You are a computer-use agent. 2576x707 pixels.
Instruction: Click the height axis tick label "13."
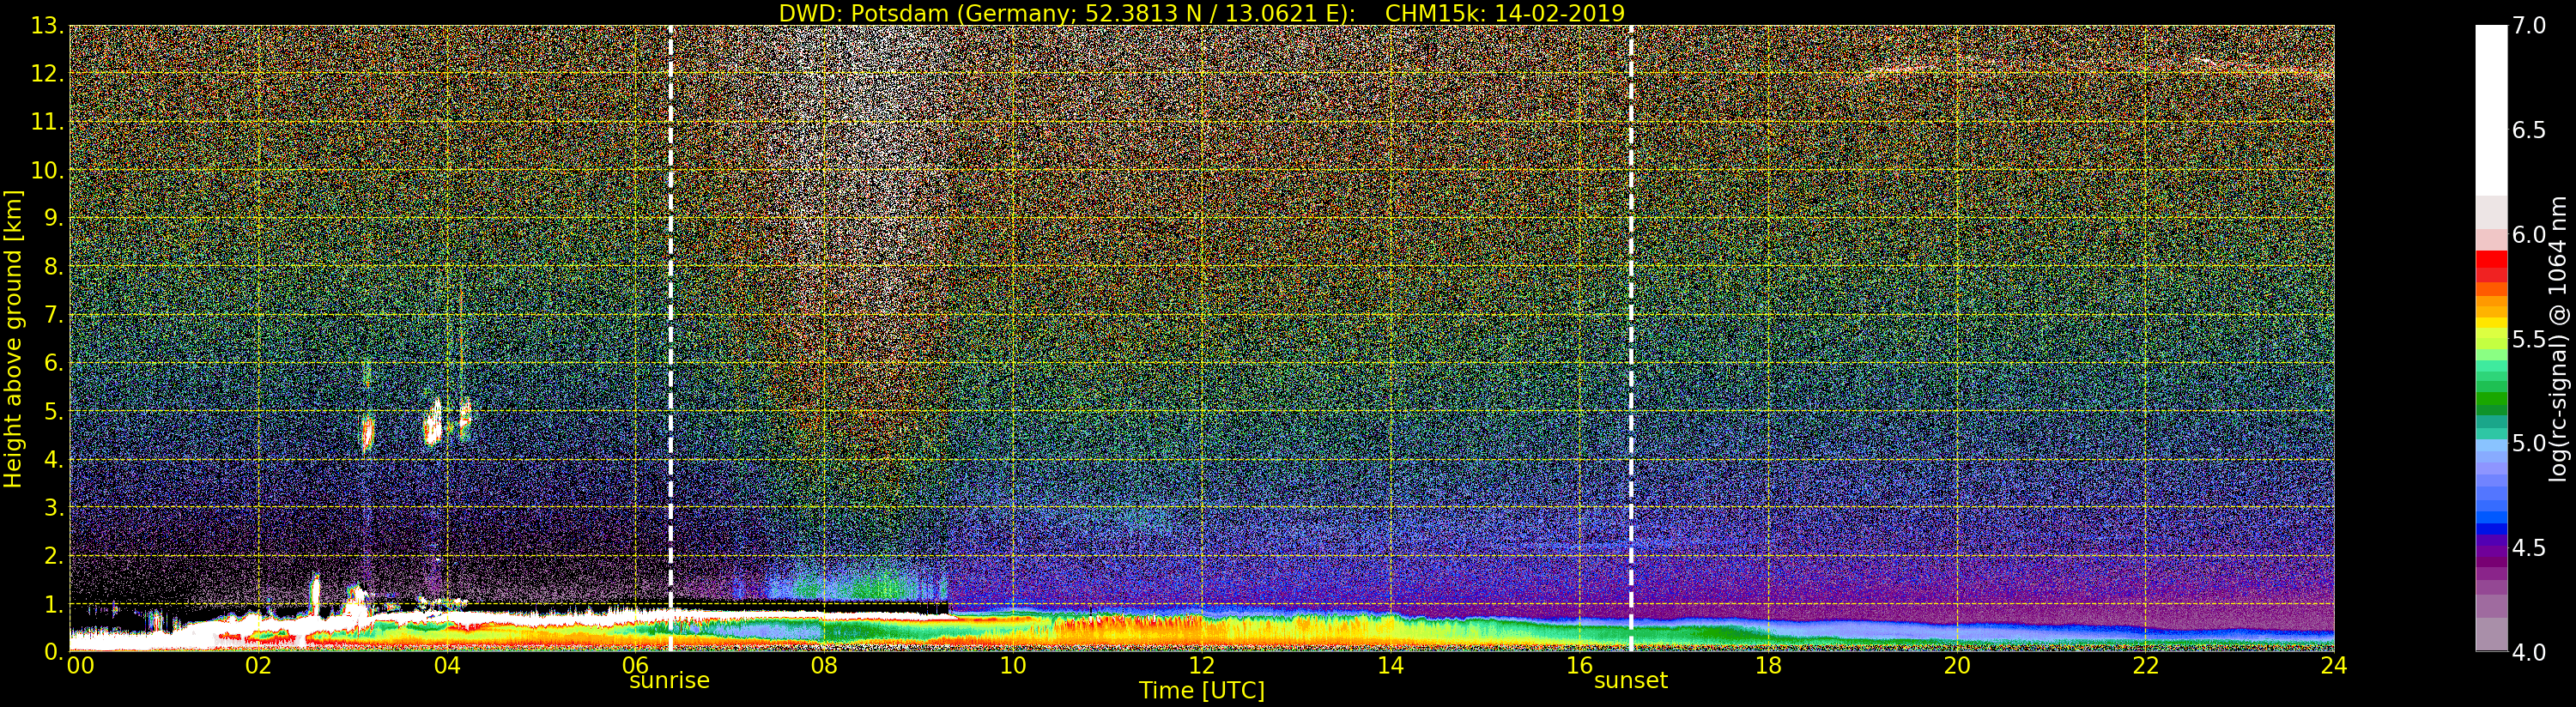coord(47,26)
